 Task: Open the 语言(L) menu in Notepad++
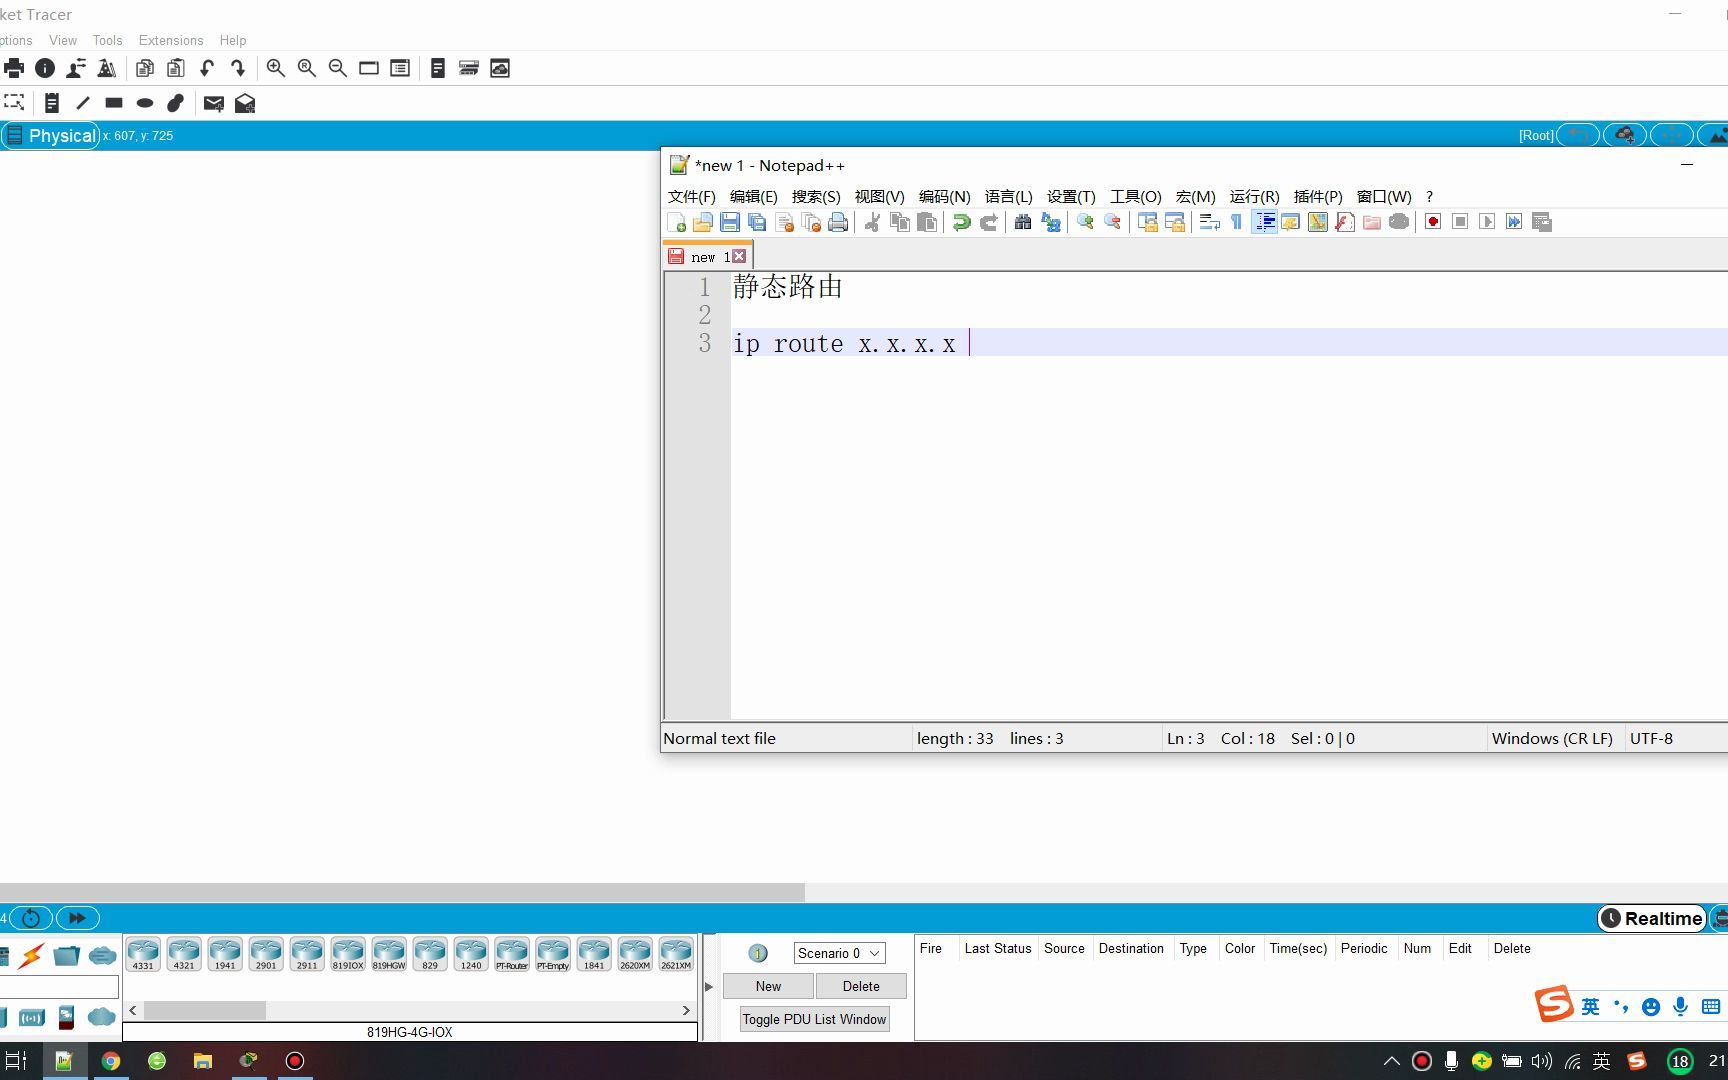(1008, 197)
